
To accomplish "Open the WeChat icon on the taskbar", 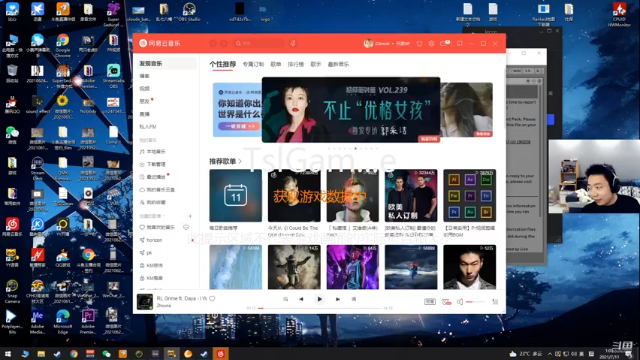I will [107, 354].
